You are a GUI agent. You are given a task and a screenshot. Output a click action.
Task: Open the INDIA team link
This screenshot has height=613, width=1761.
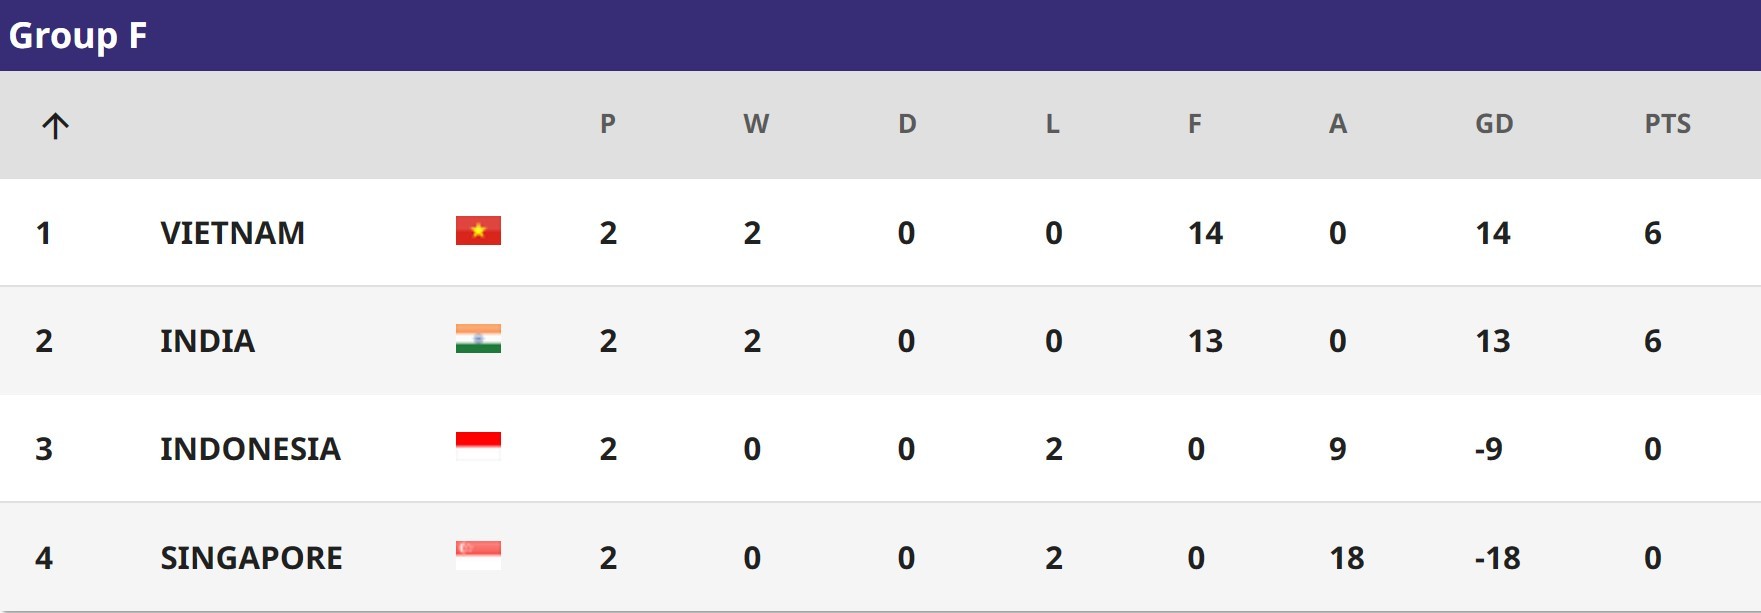click(x=207, y=341)
